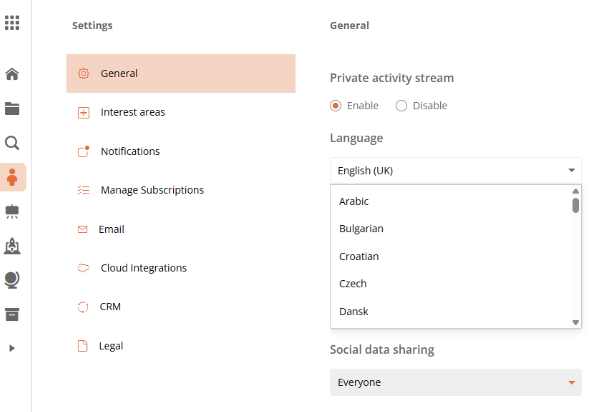
Task: Expand the sidebar with the play arrow
Action: click(12, 348)
